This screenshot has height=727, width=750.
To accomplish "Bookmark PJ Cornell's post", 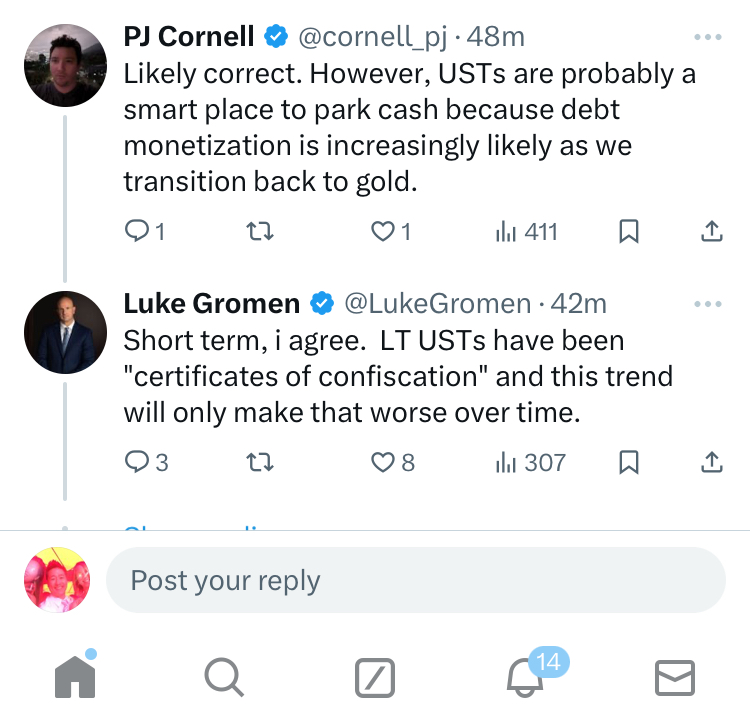I will point(629,232).
